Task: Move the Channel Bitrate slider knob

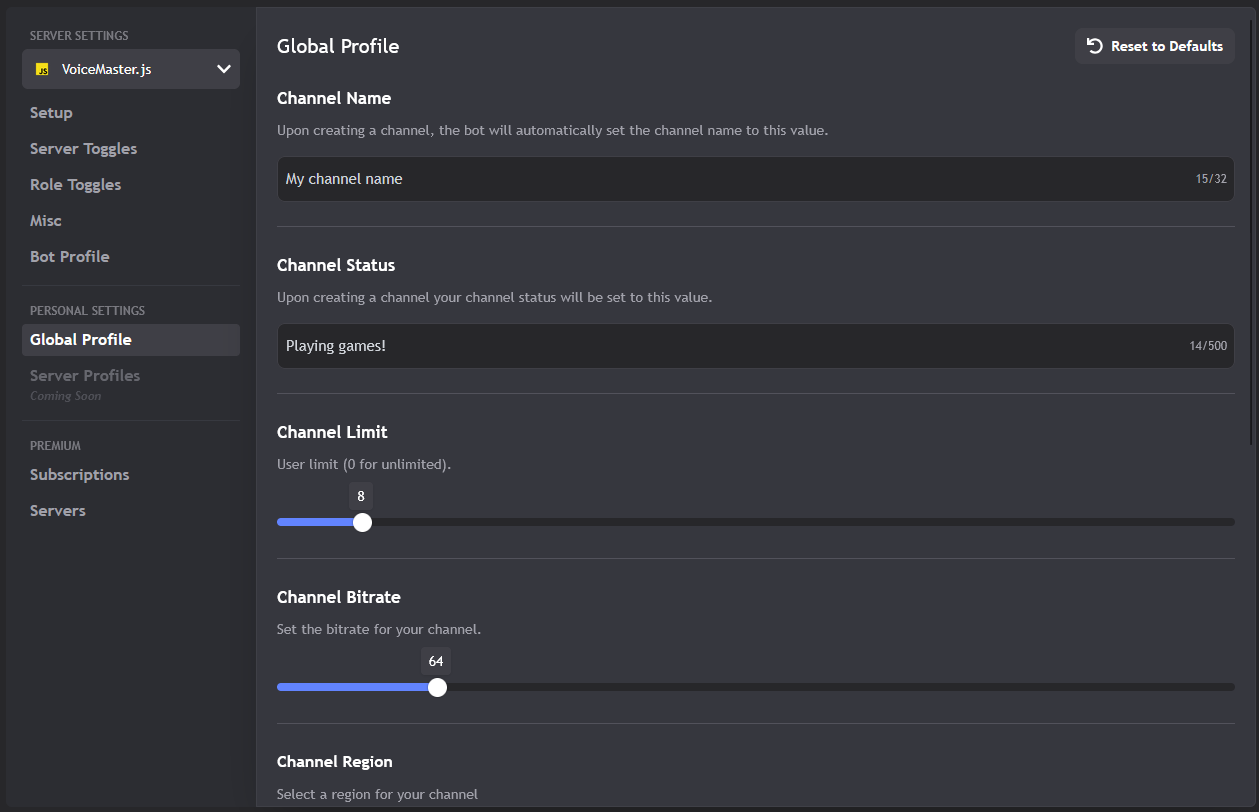Action: tap(436, 687)
